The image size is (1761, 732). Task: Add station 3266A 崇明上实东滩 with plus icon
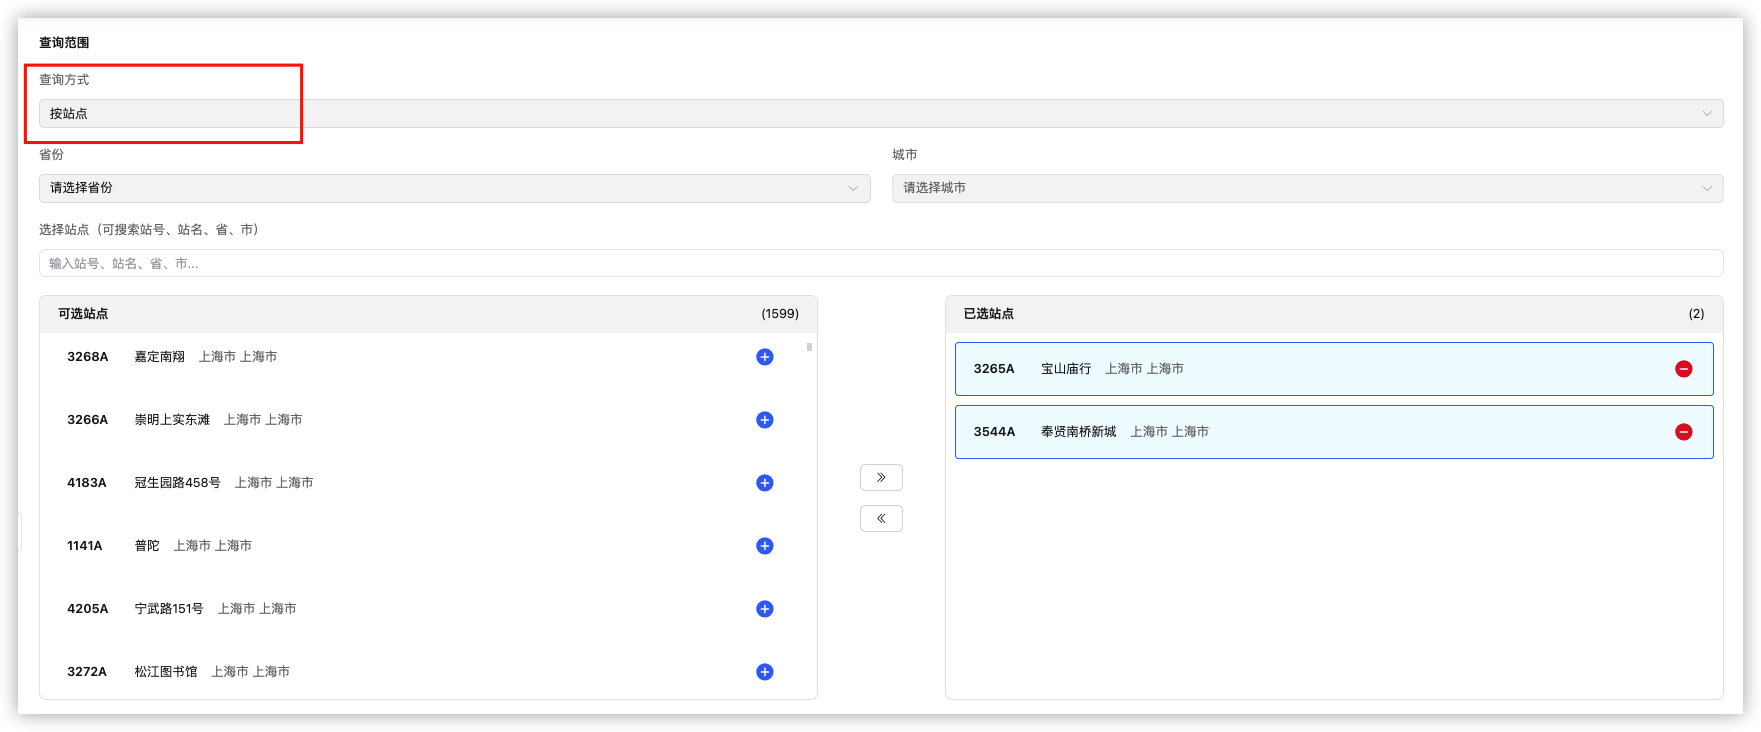[x=764, y=420]
